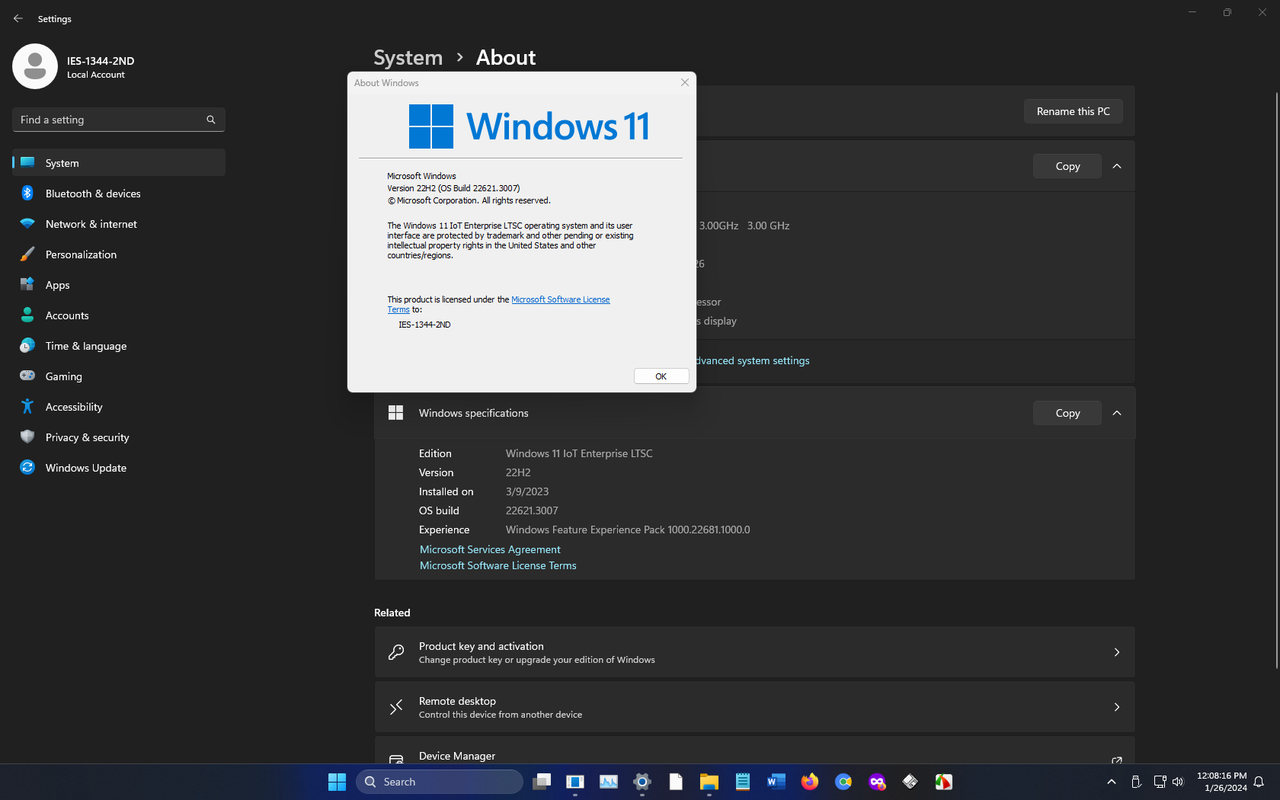The image size is (1280, 800).
Task: Click the Network wifi icon in the sidebar
Action: click(27, 224)
